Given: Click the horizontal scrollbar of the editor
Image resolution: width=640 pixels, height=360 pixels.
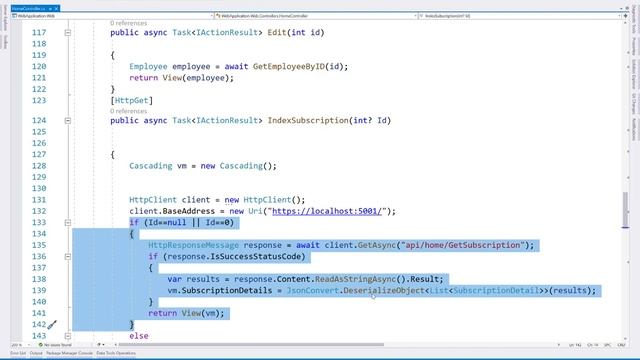Looking at the screenshot, I should point(251,345).
